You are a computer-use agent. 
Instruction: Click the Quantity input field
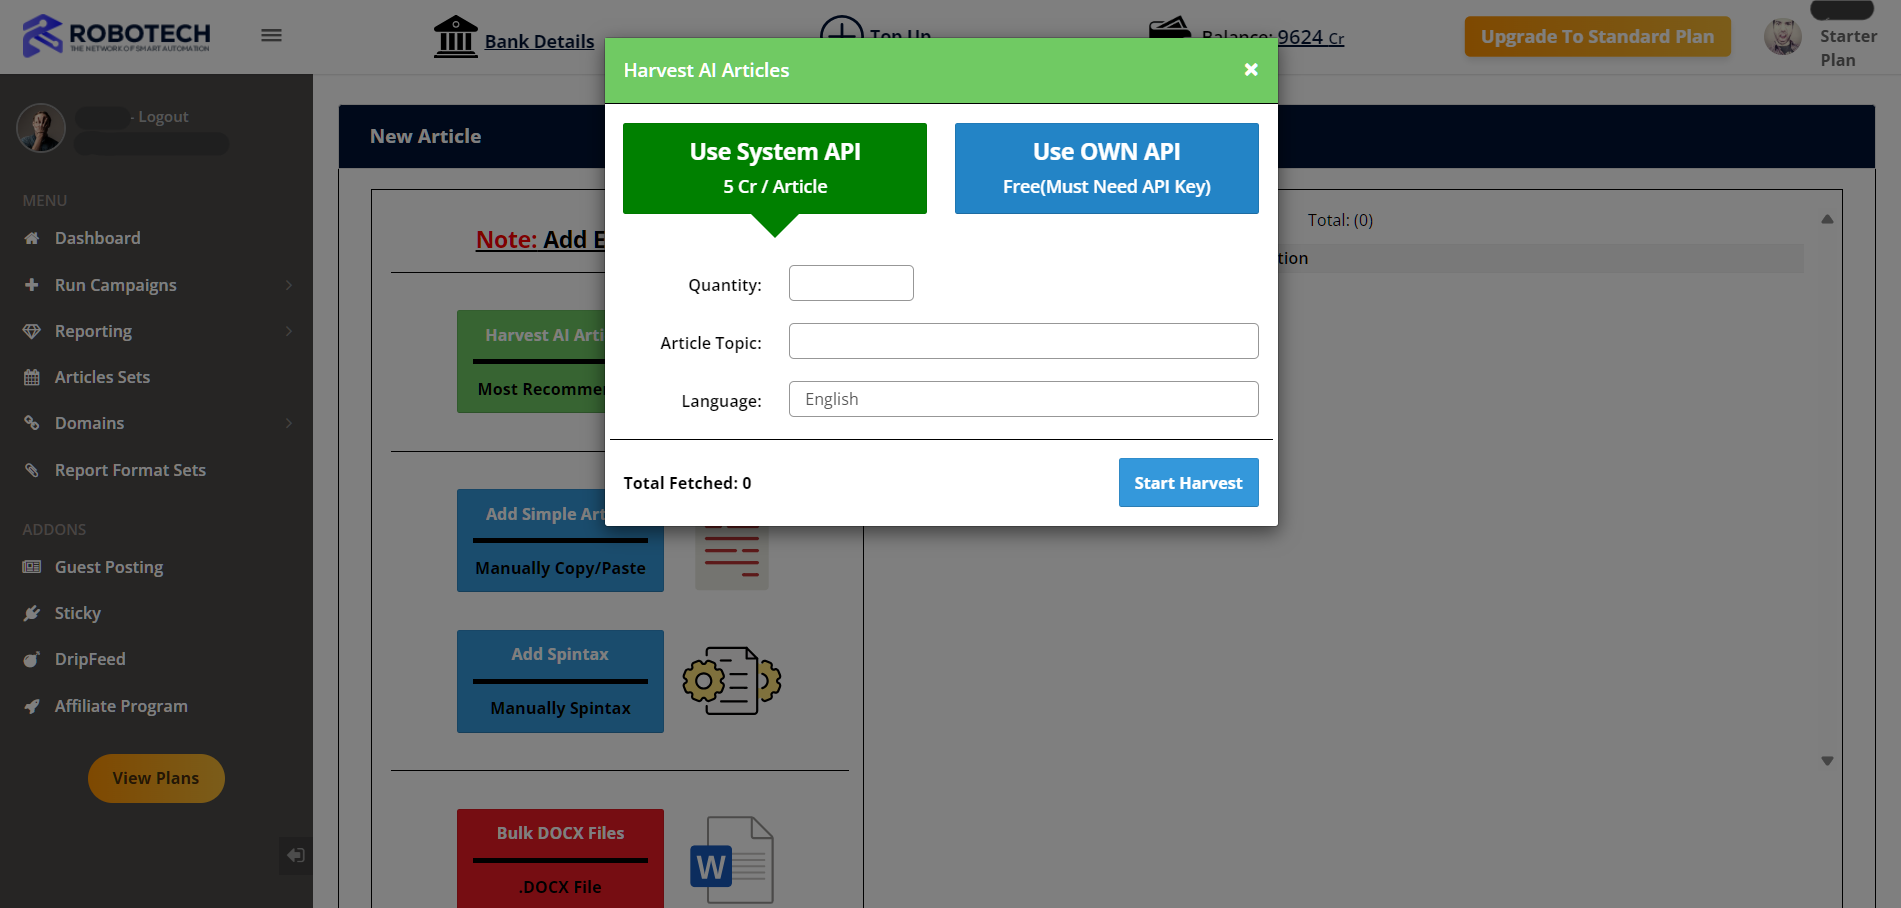tap(850, 283)
